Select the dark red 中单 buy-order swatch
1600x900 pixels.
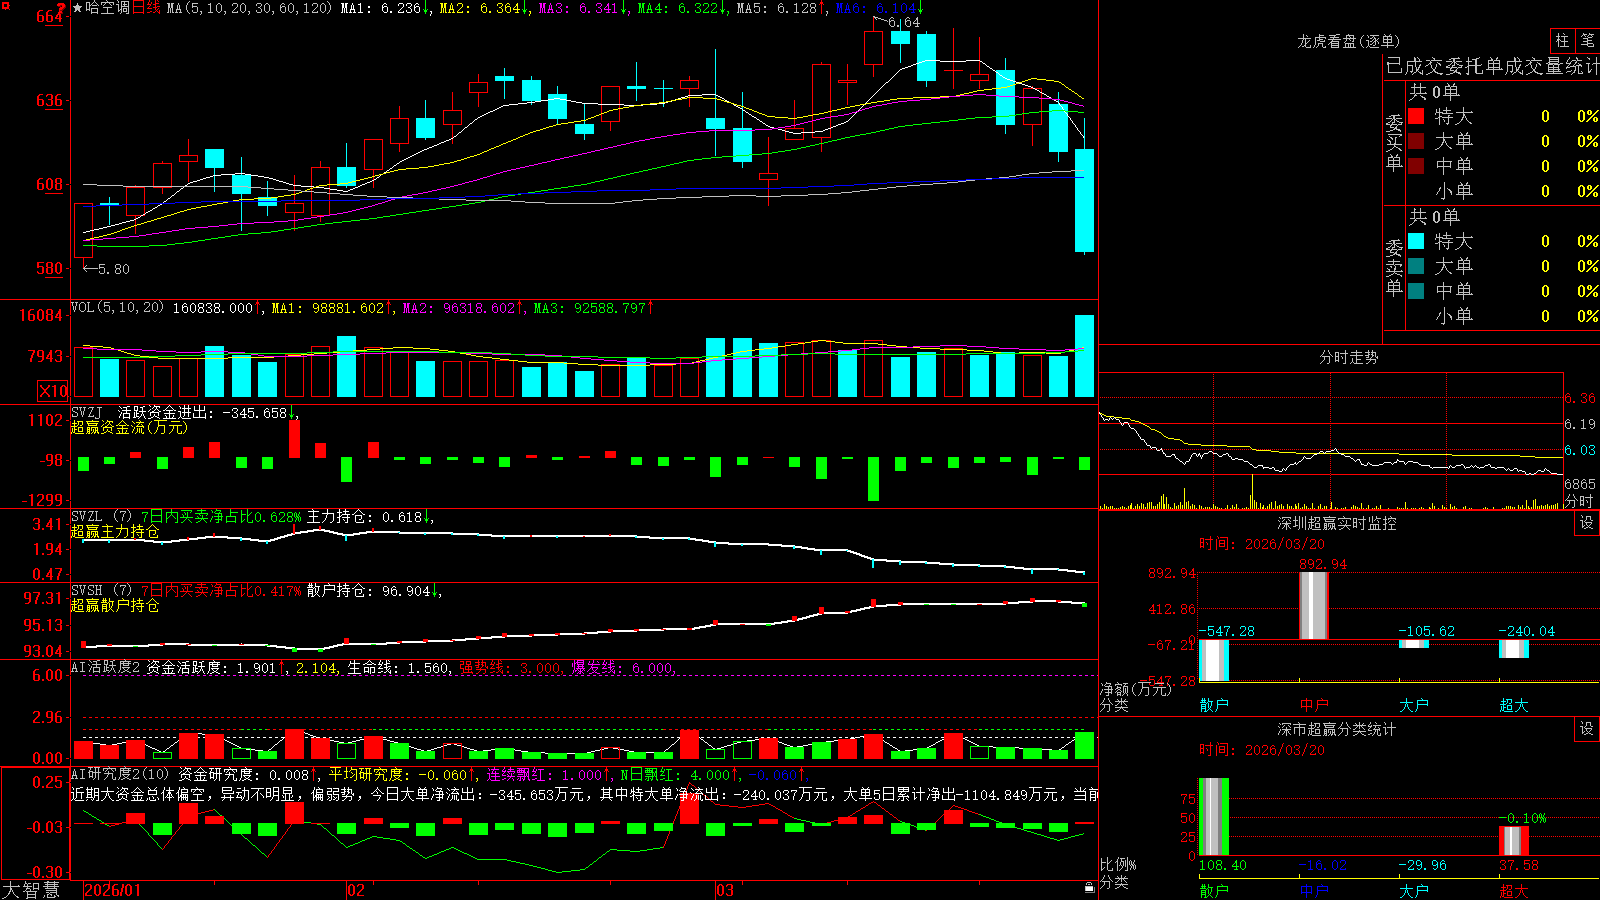(x=1416, y=166)
